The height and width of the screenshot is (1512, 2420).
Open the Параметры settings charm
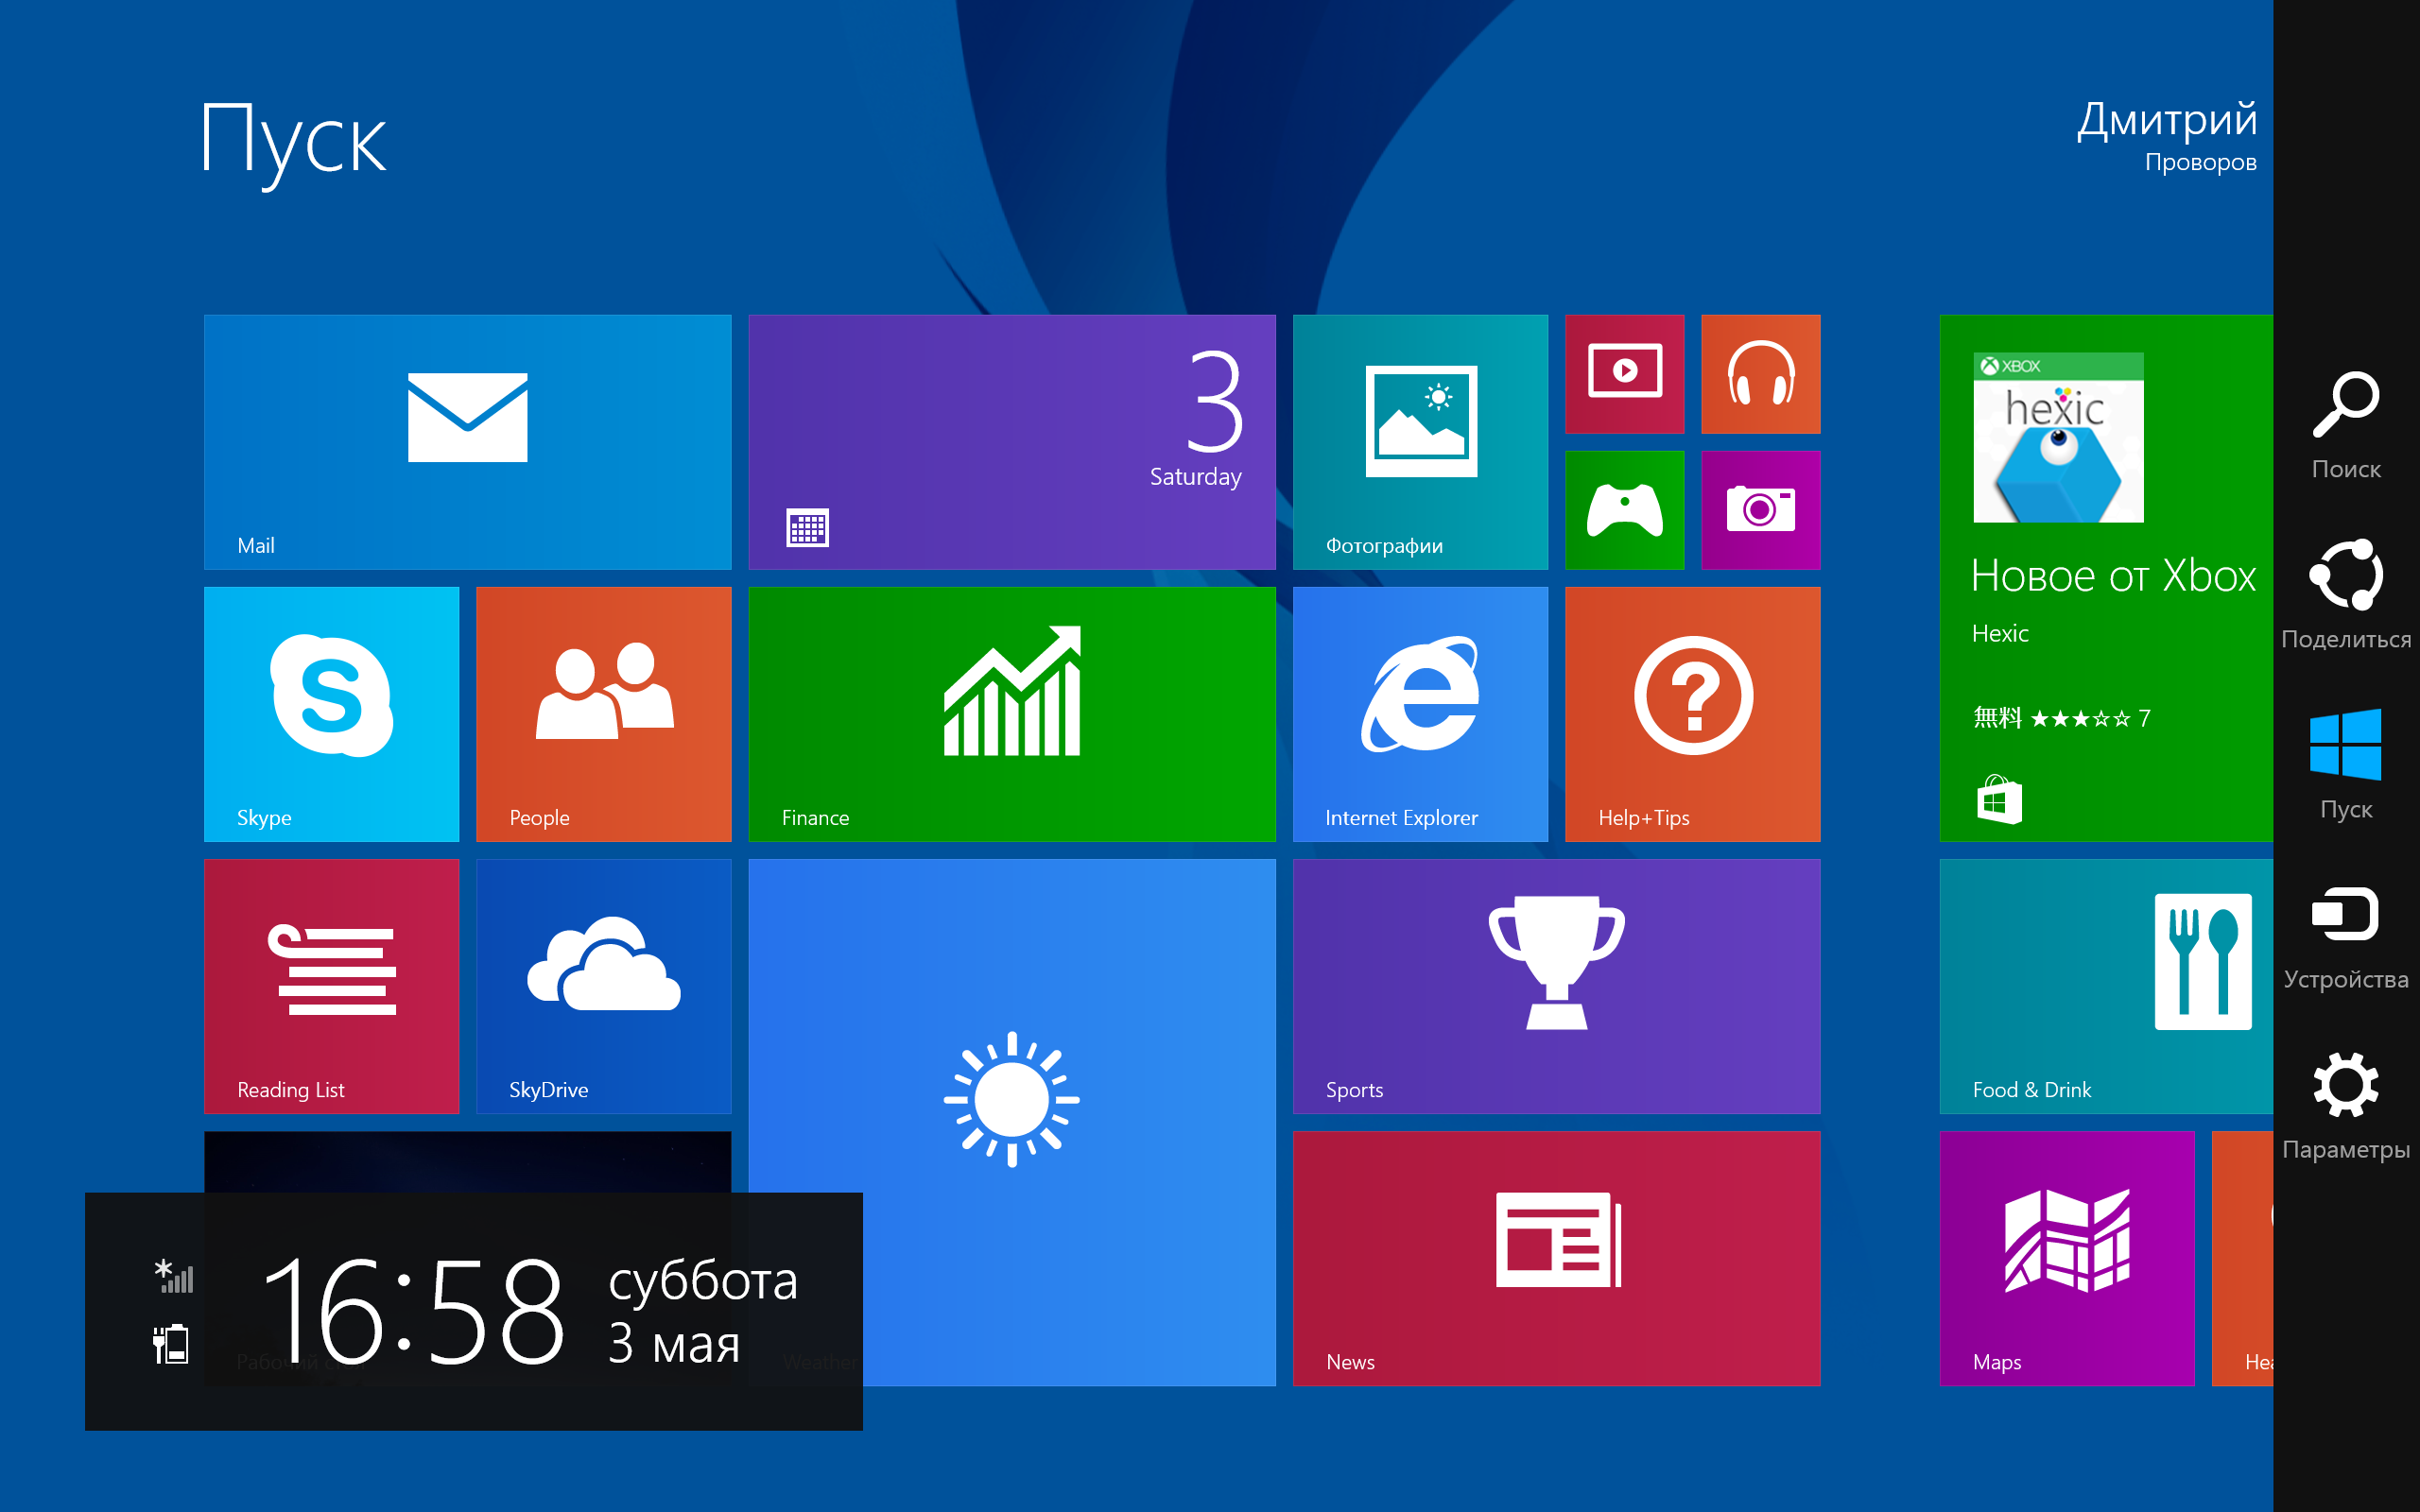pyautogui.click(x=2346, y=1106)
